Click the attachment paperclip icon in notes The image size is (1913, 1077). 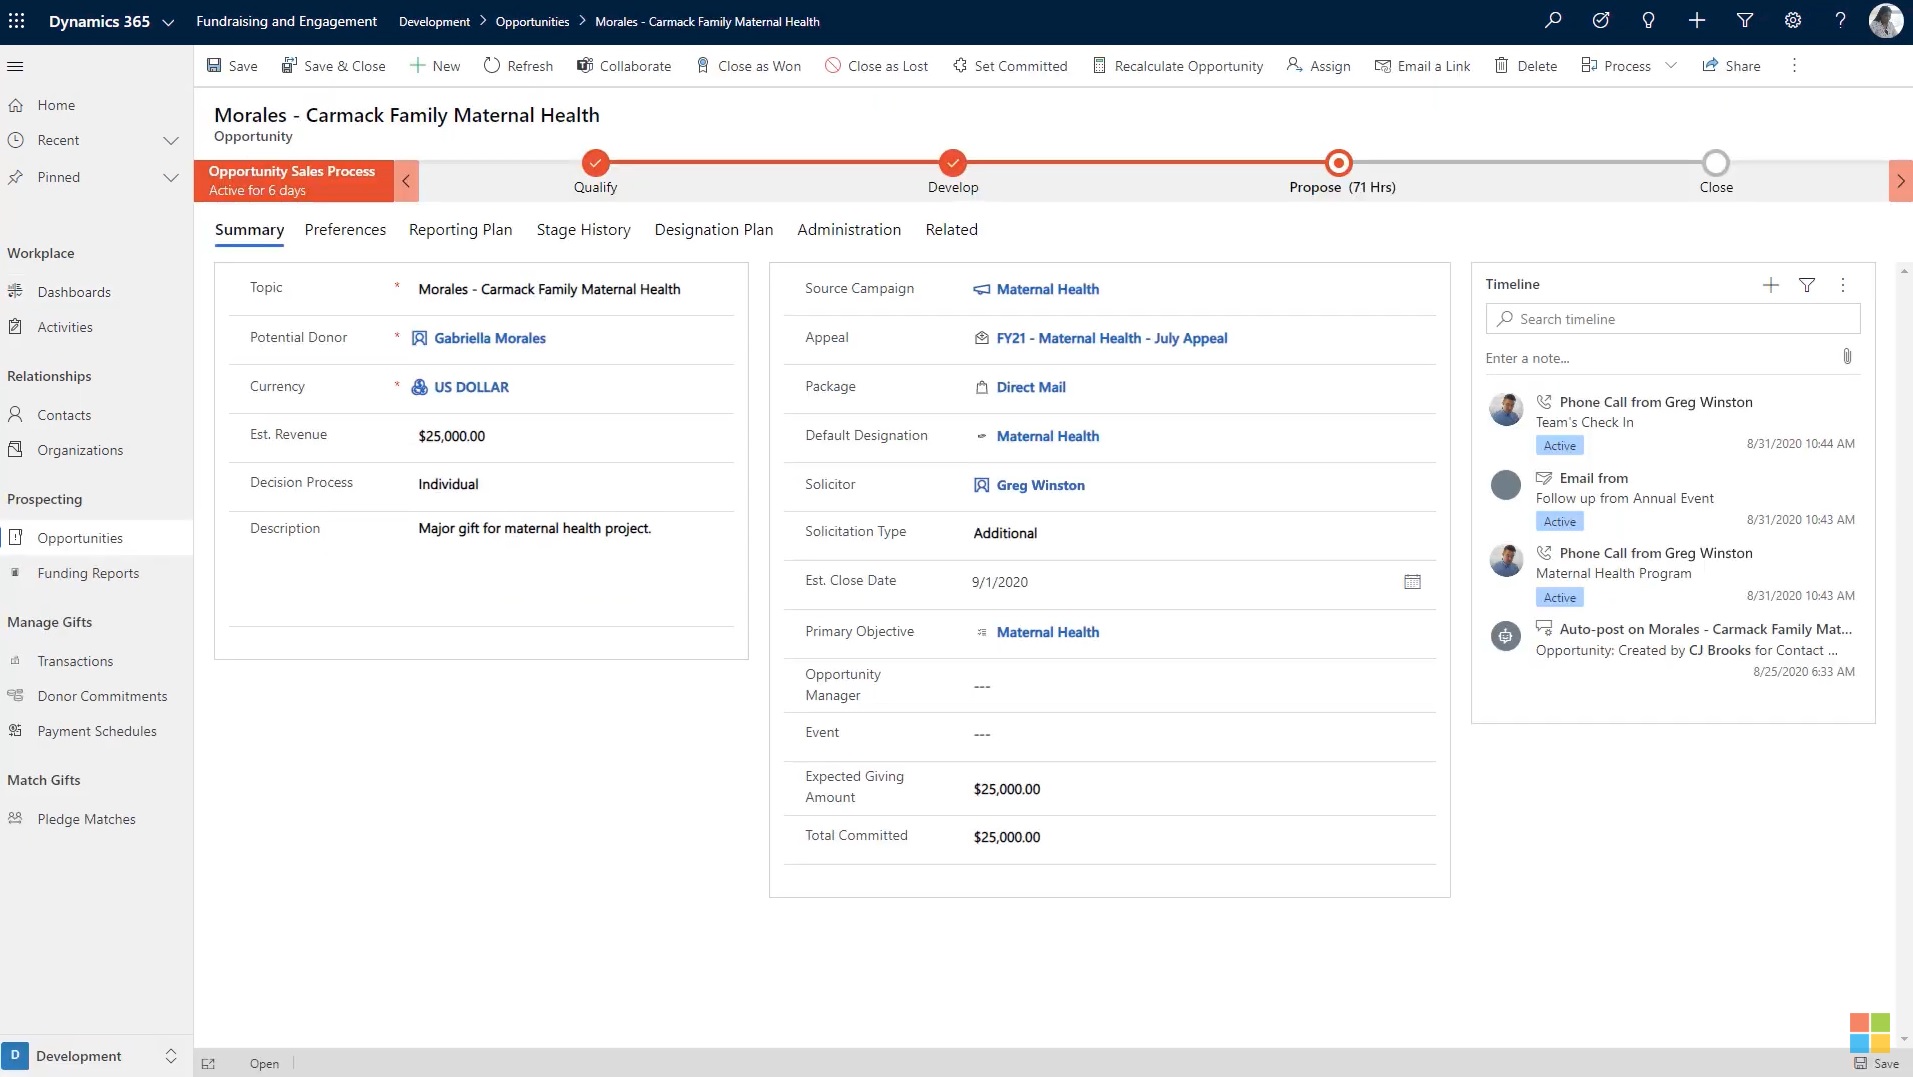[x=1846, y=357]
